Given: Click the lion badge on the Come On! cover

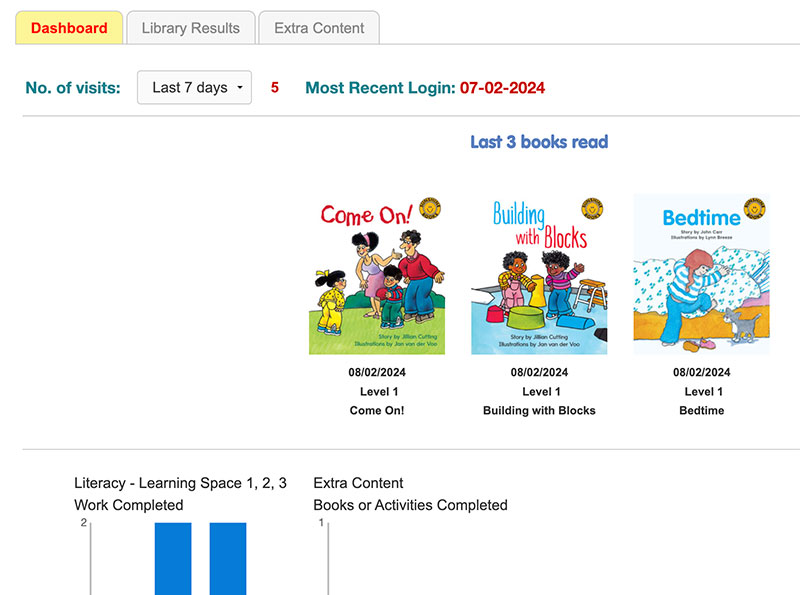Looking at the screenshot, I should pyautogui.click(x=432, y=209).
